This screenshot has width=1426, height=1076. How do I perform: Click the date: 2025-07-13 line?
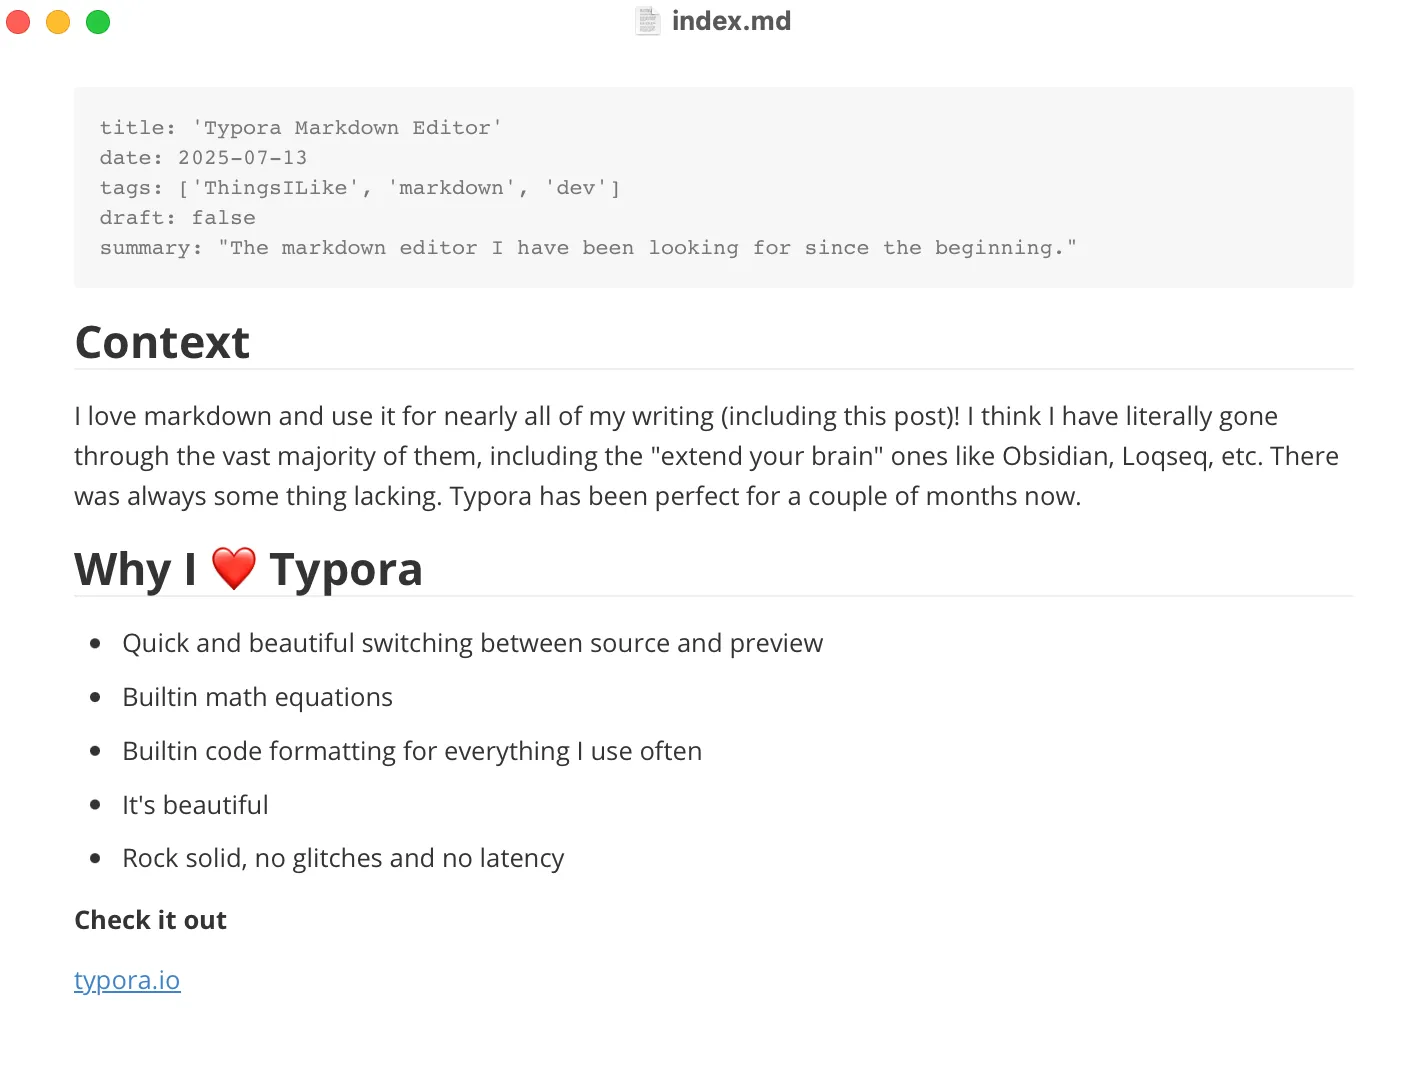203,158
